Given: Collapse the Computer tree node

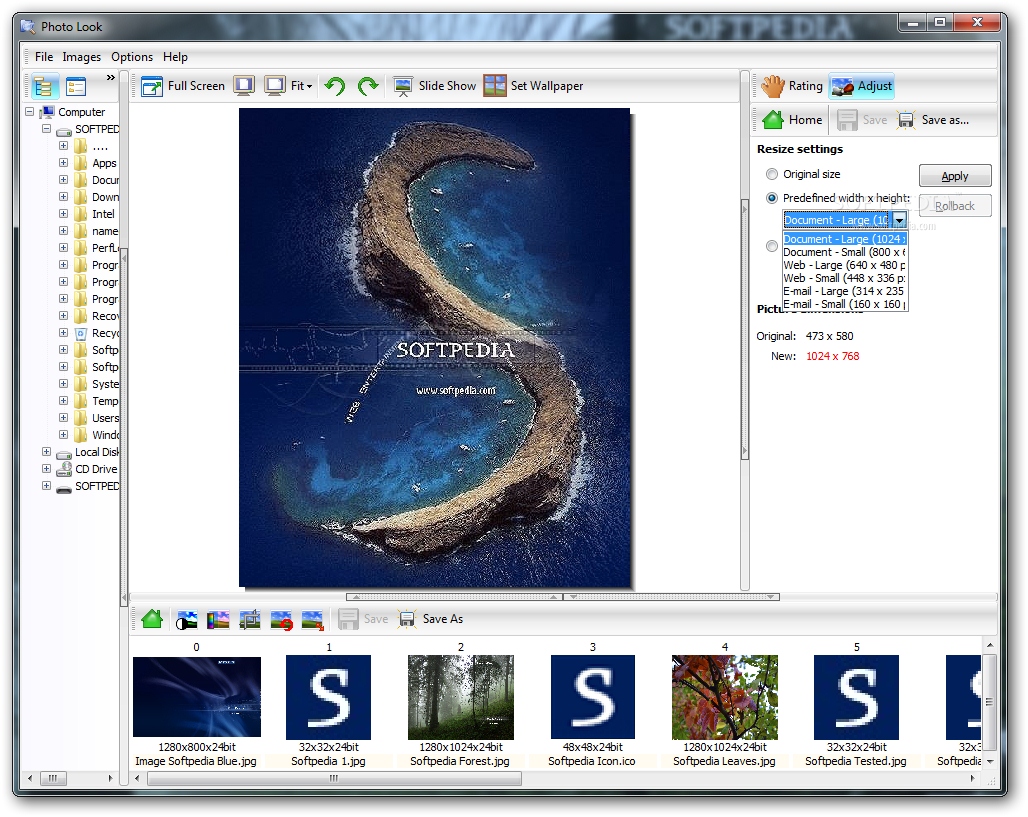Looking at the screenshot, I should click(x=30, y=112).
